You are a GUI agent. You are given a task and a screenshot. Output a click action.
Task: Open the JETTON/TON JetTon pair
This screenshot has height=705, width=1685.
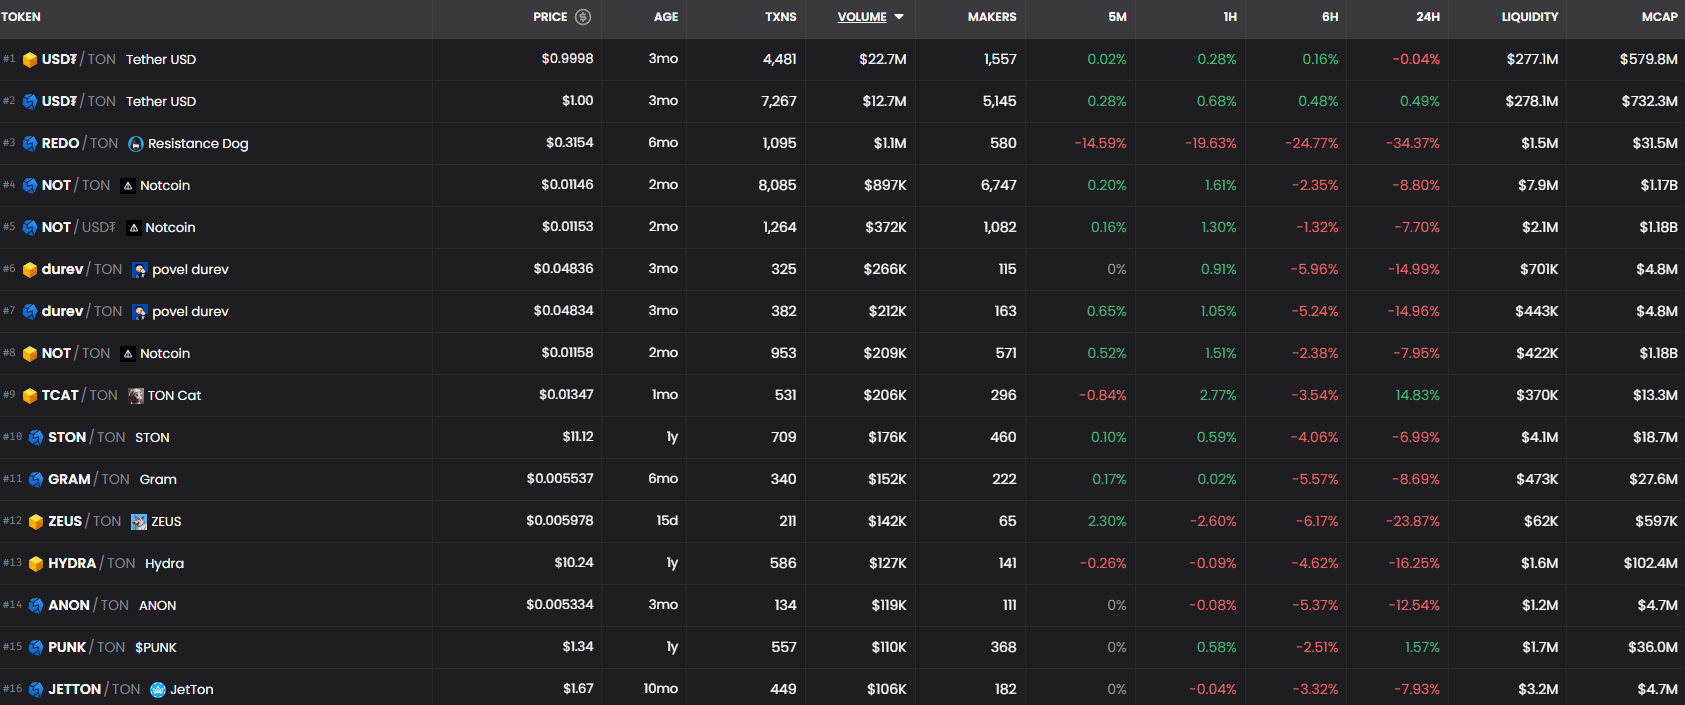point(842,687)
